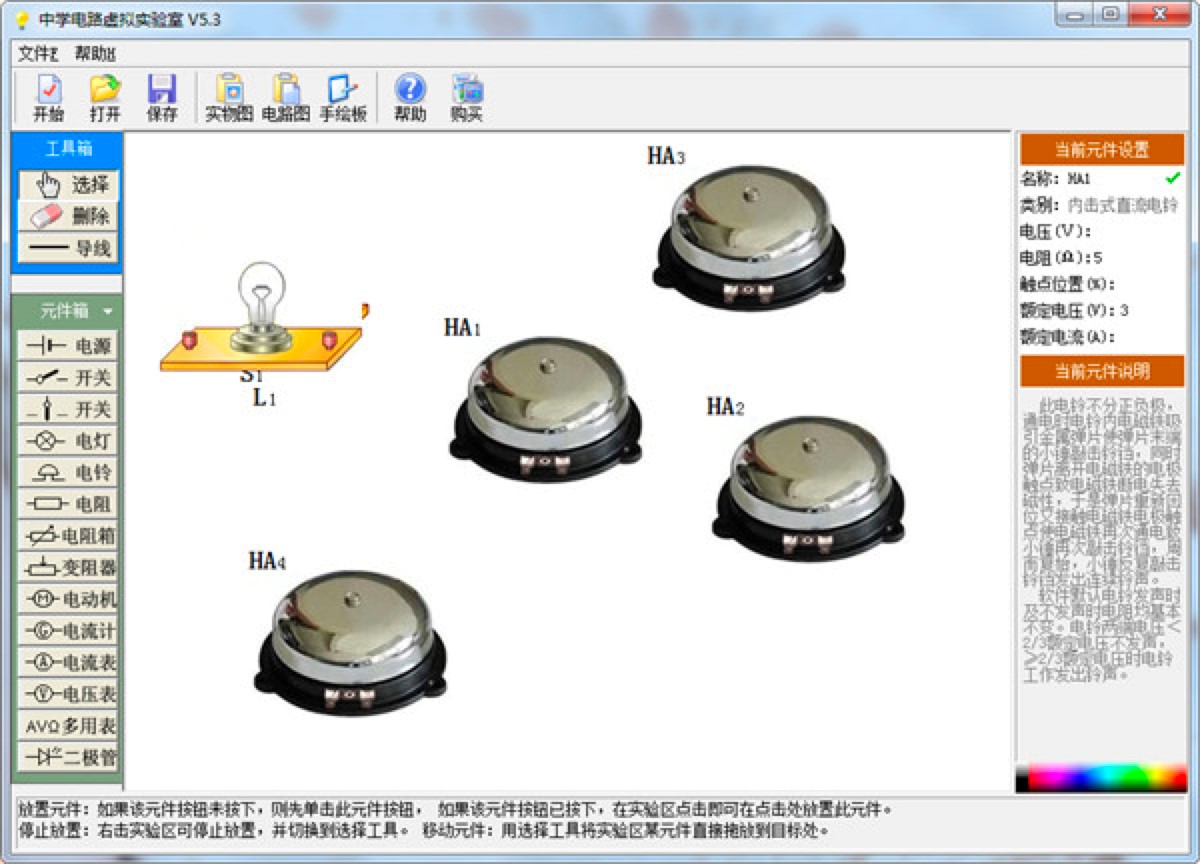Pick the 电源 battery component
This screenshot has height=864, width=1200.
coord(68,347)
